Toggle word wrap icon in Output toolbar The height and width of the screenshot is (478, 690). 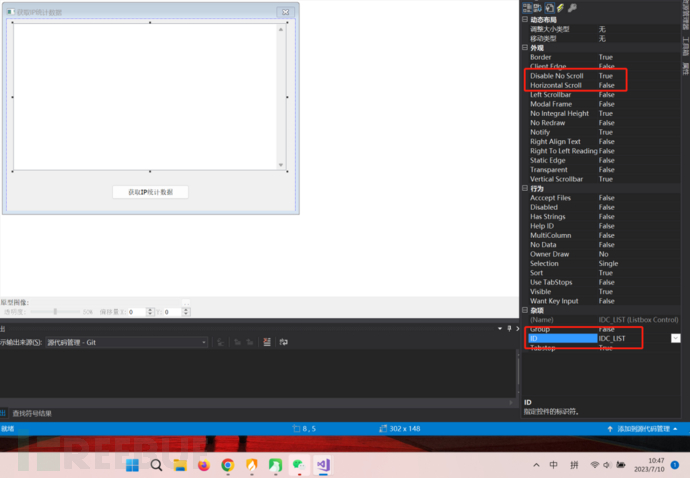click(284, 342)
